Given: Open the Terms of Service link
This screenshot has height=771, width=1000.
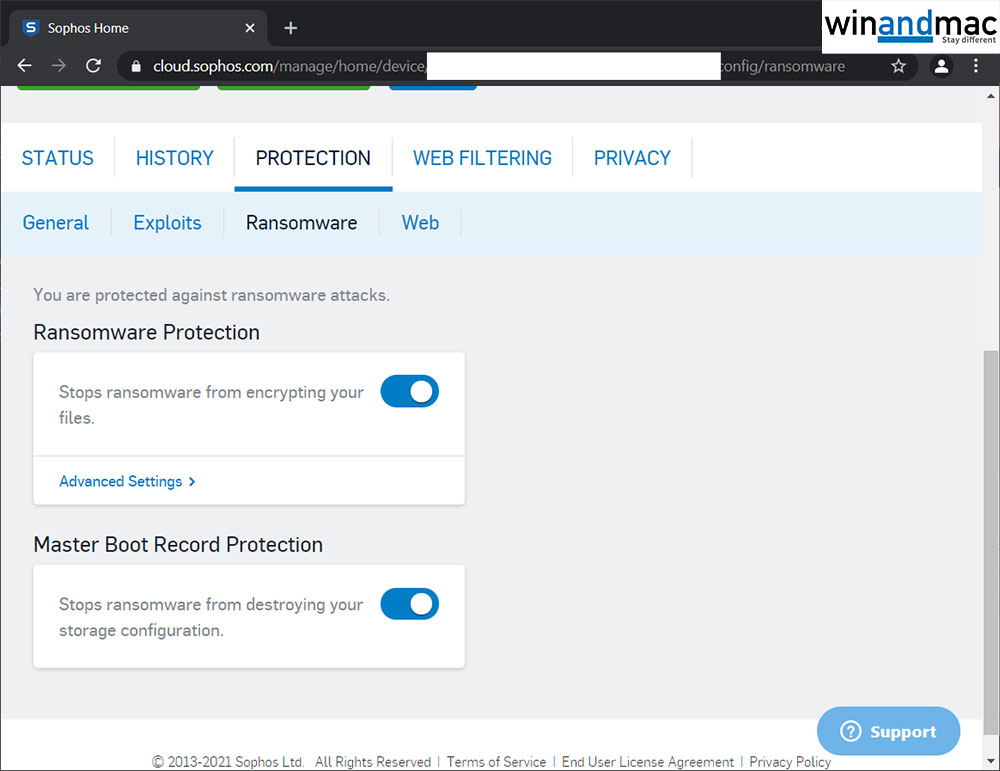Looking at the screenshot, I should pos(496,762).
